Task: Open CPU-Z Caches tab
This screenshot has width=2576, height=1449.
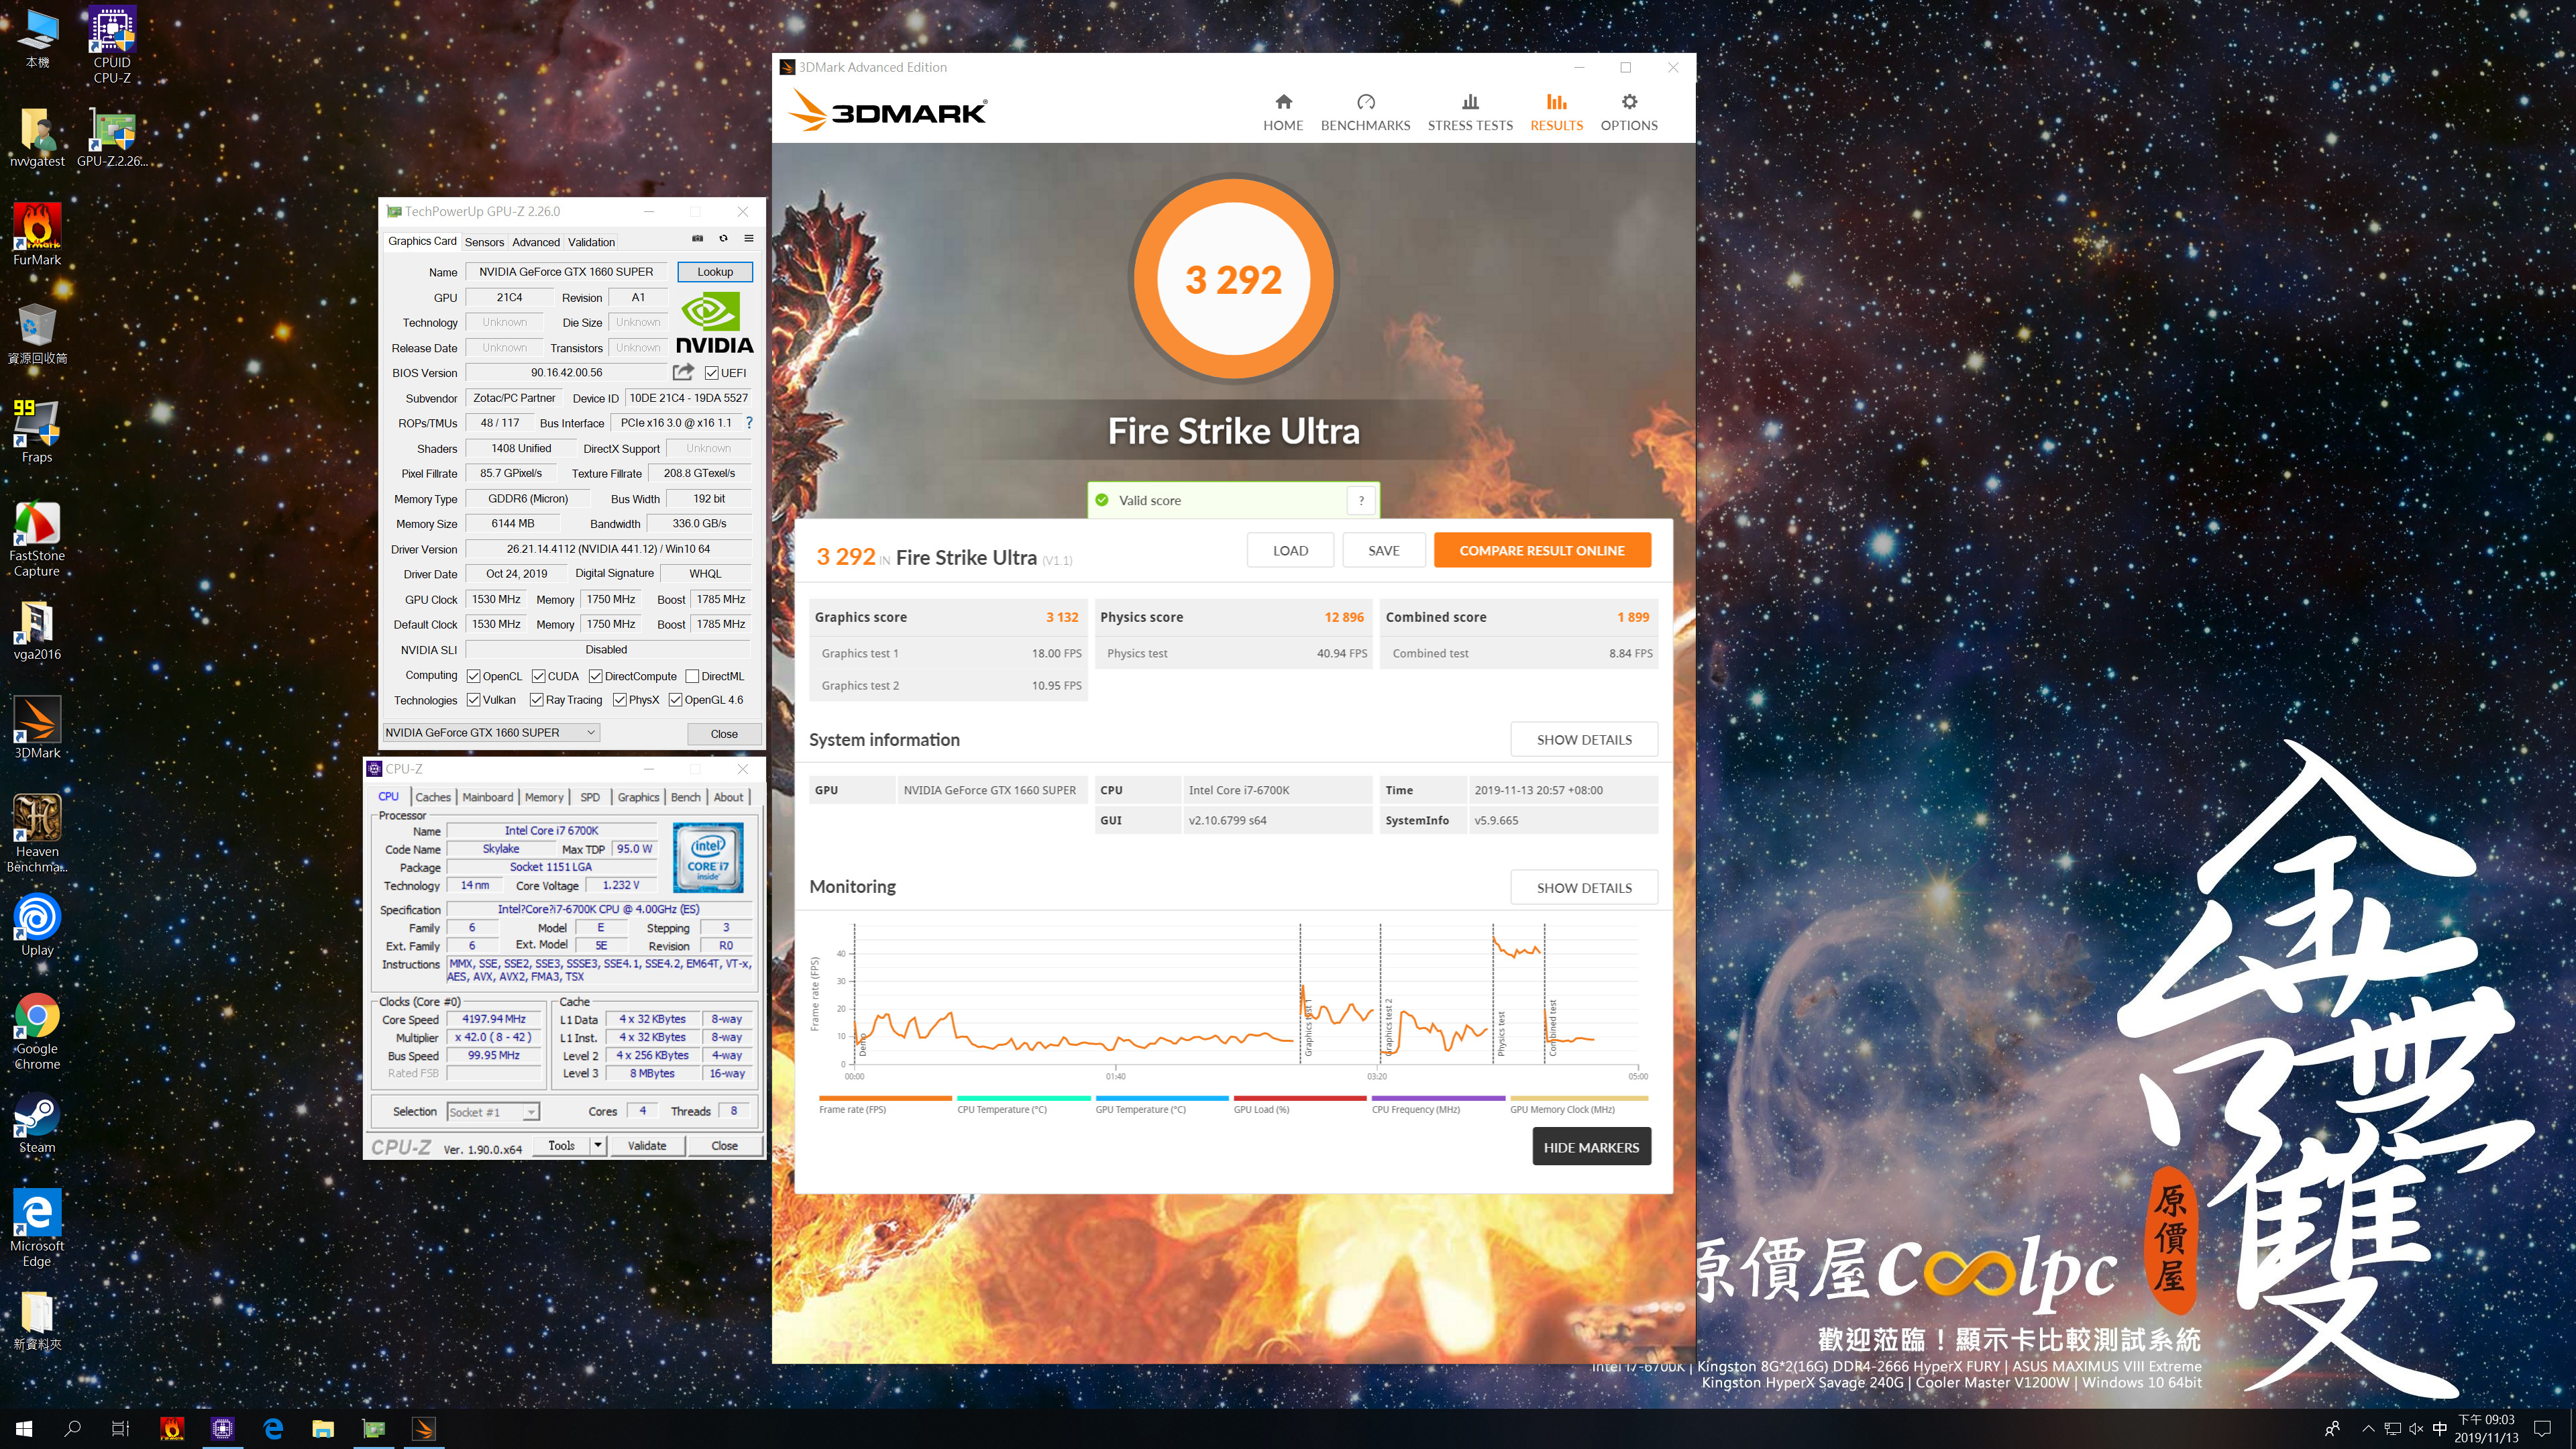Action: pyautogui.click(x=433, y=797)
